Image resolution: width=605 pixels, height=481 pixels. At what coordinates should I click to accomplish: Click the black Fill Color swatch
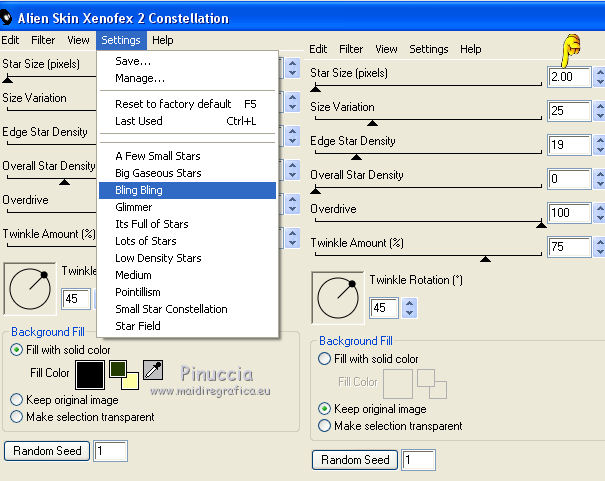(x=90, y=375)
